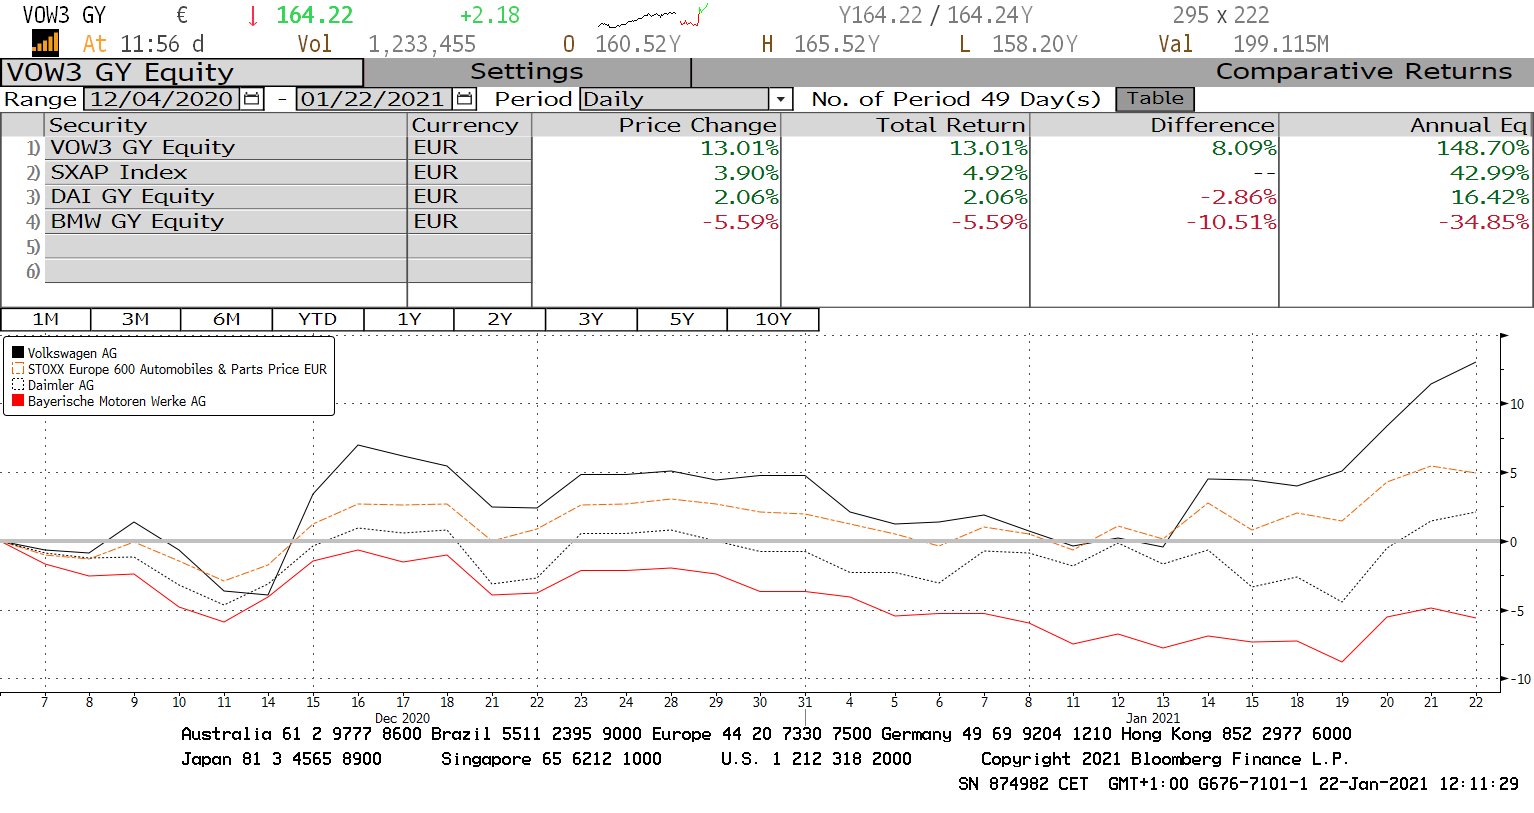Image resolution: width=1534 pixels, height=813 pixels.
Task: Click the STOXX Europe 600 legend marker
Action: [x=18, y=369]
